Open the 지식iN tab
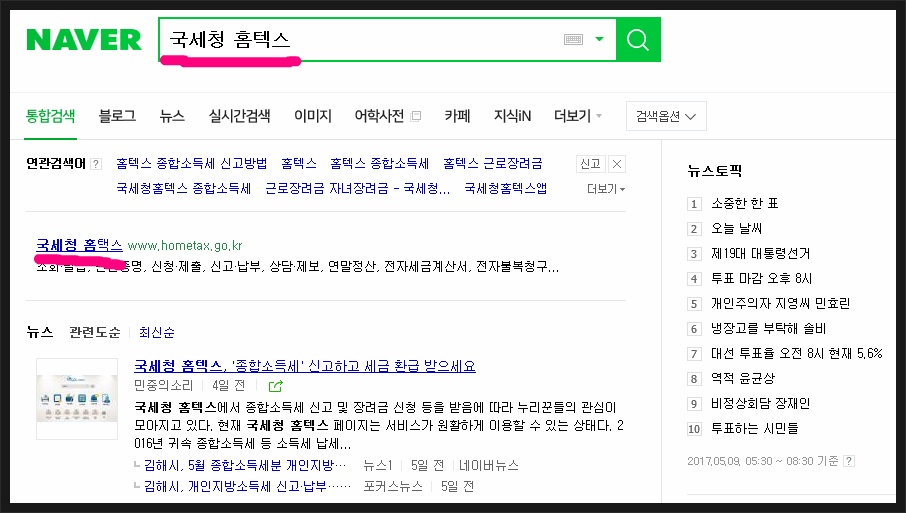Screen dimensions: 906x513 [x=514, y=116]
